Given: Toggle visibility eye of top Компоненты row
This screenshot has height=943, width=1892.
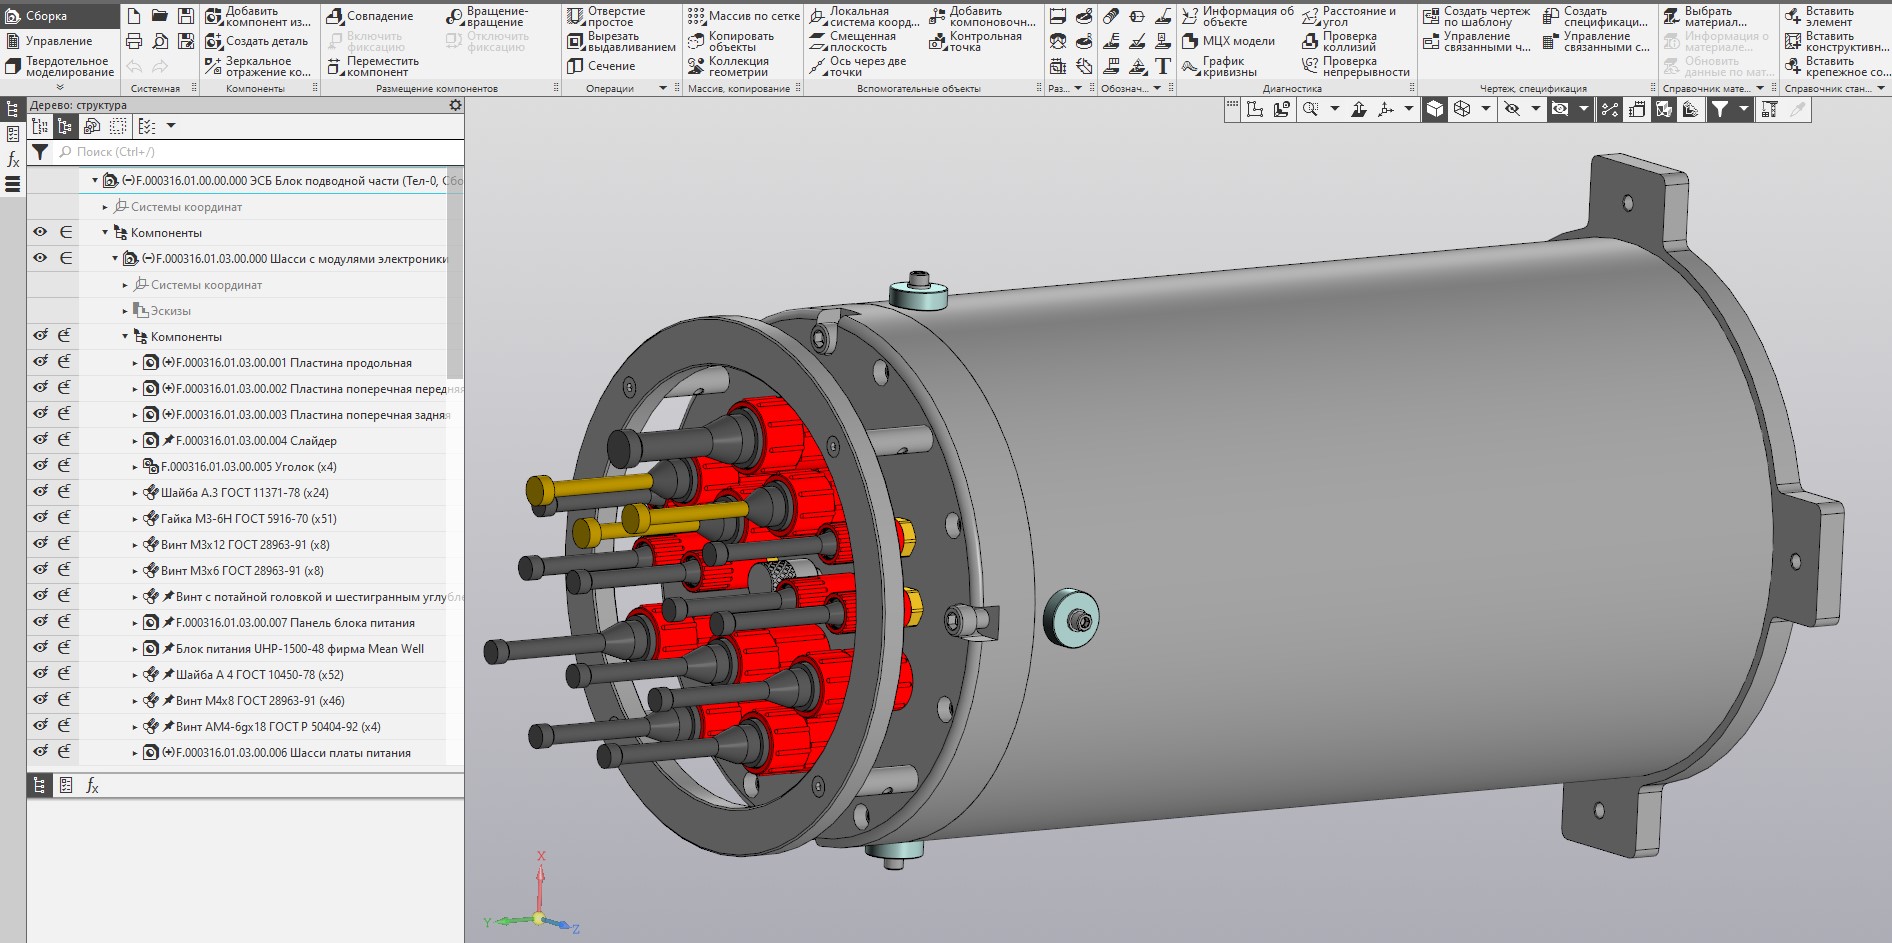Looking at the screenshot, I should (40, 232).
